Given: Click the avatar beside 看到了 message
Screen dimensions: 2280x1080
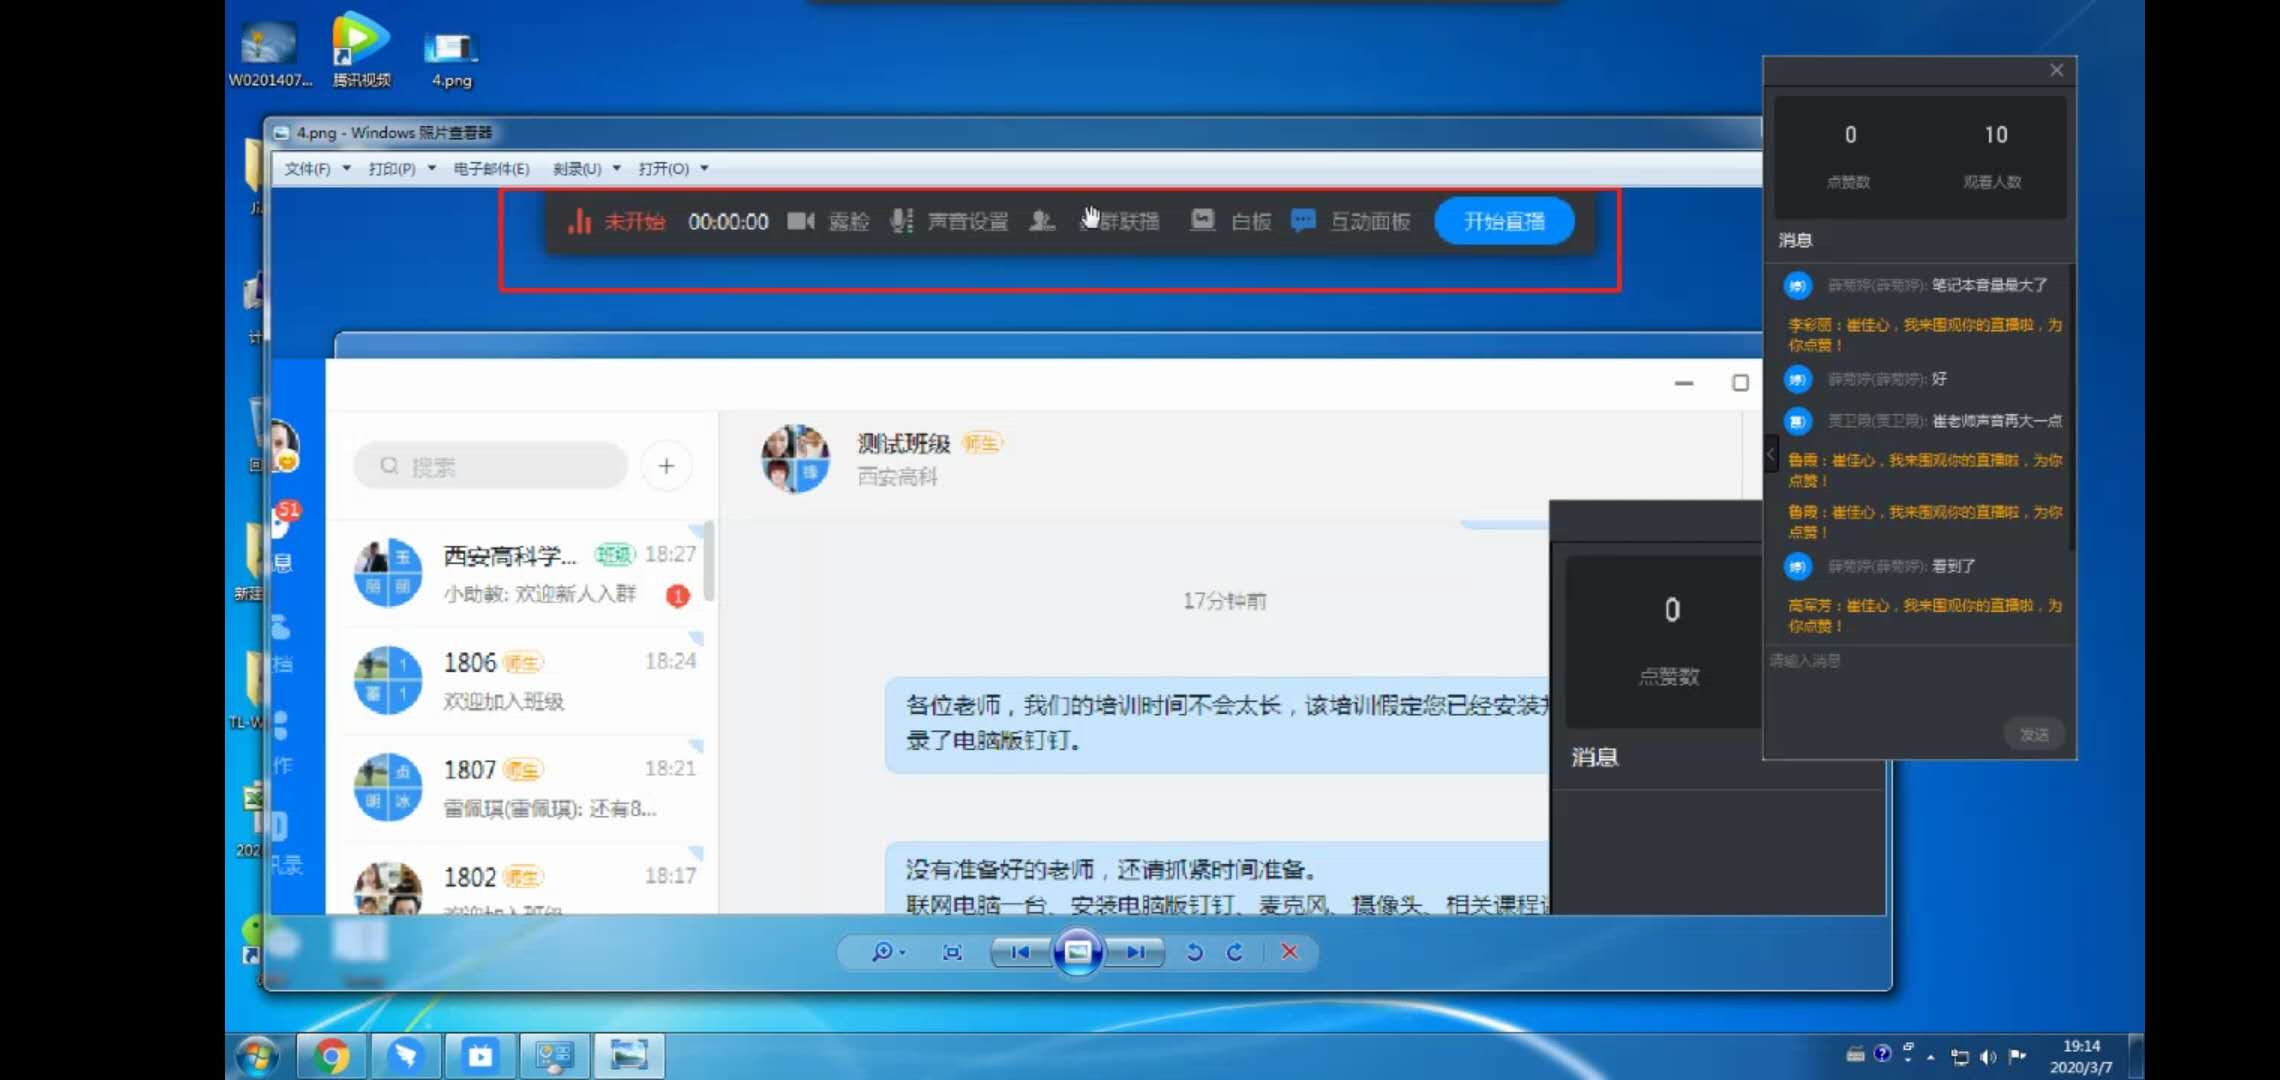Looking at the screenshot, I should 1798,566.
